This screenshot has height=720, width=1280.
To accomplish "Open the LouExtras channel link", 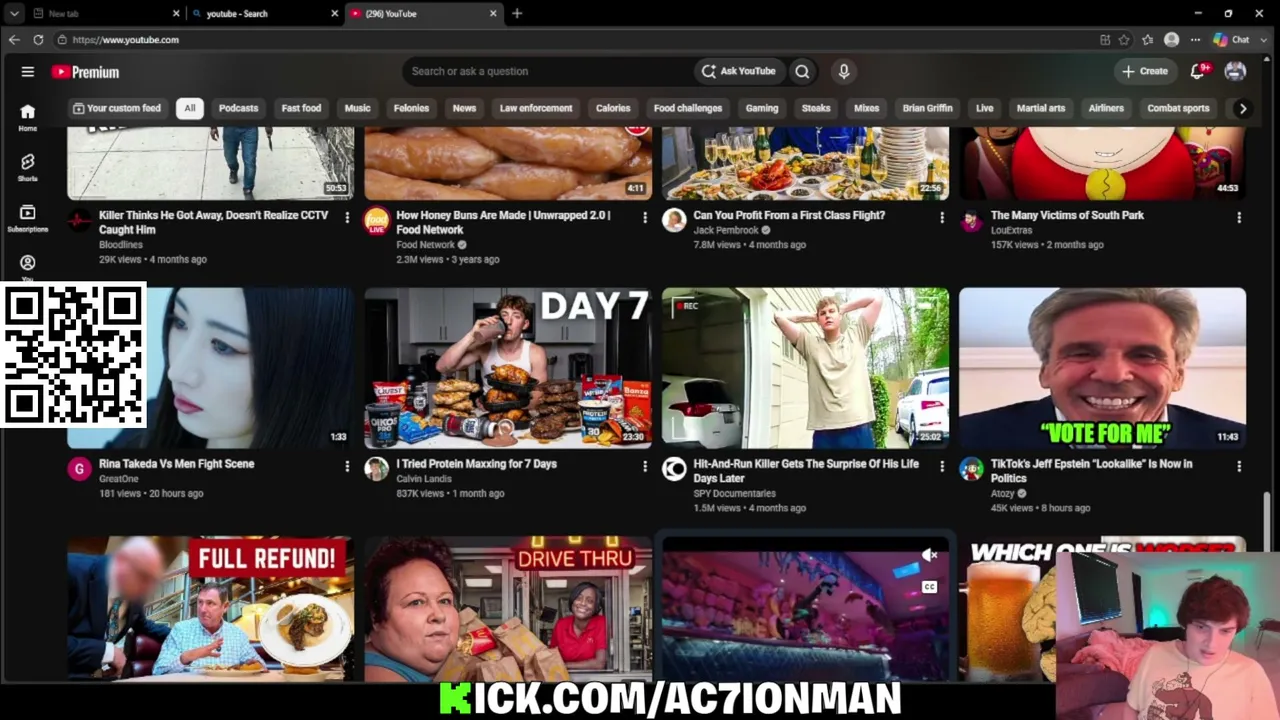I will click(x=1011, y=230).
